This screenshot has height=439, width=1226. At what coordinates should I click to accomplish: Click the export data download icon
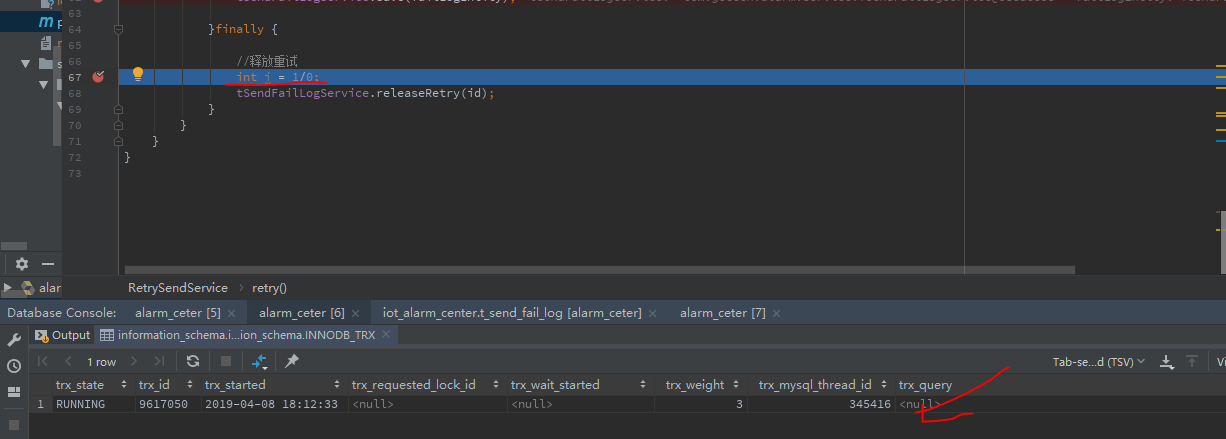click(1166, 361)
